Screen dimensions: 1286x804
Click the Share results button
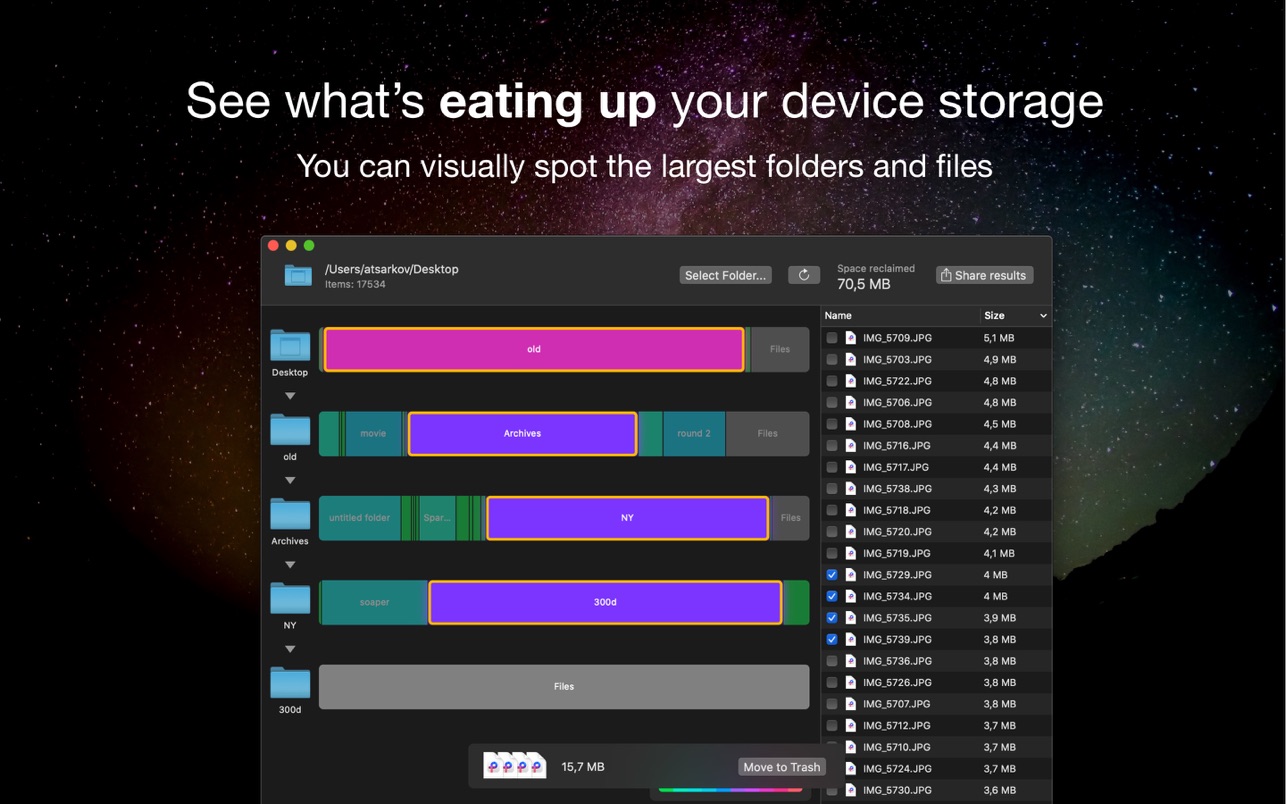pyautogui.click(x=984, y=275)
